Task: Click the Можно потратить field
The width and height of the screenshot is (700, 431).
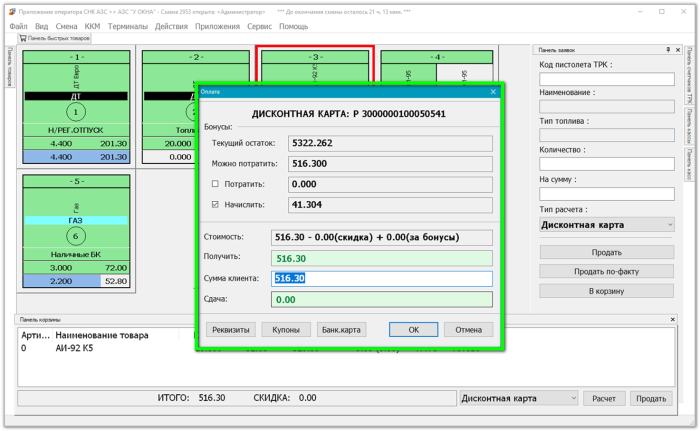Action: click(x=390, y=164)
